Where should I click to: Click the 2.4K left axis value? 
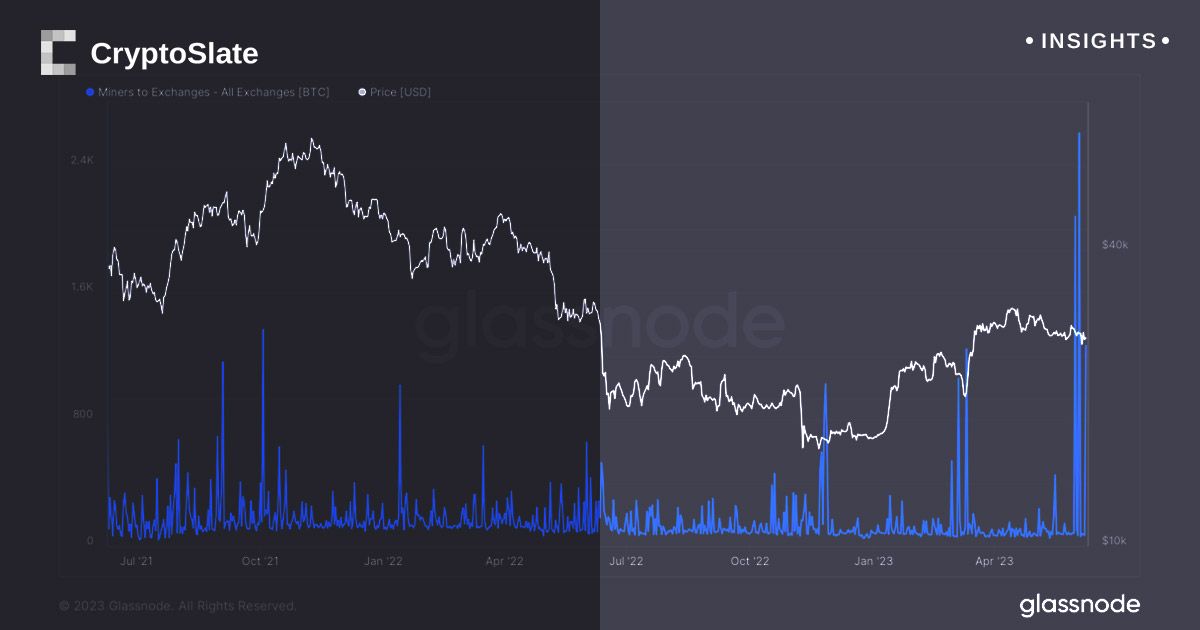pyautogui.click(x=82, y=160)
